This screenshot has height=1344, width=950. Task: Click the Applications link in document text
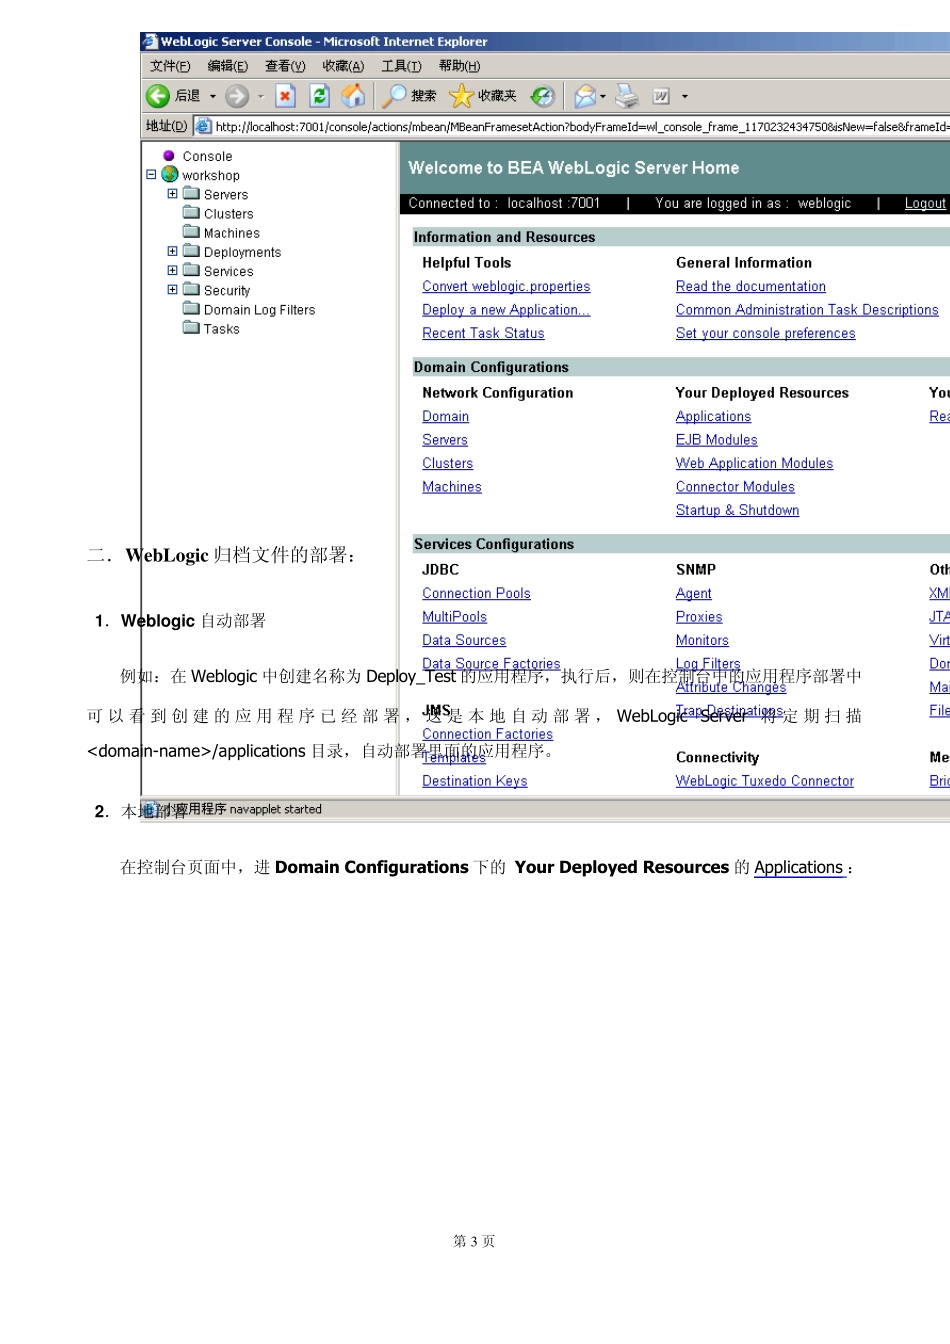(798, 867)
